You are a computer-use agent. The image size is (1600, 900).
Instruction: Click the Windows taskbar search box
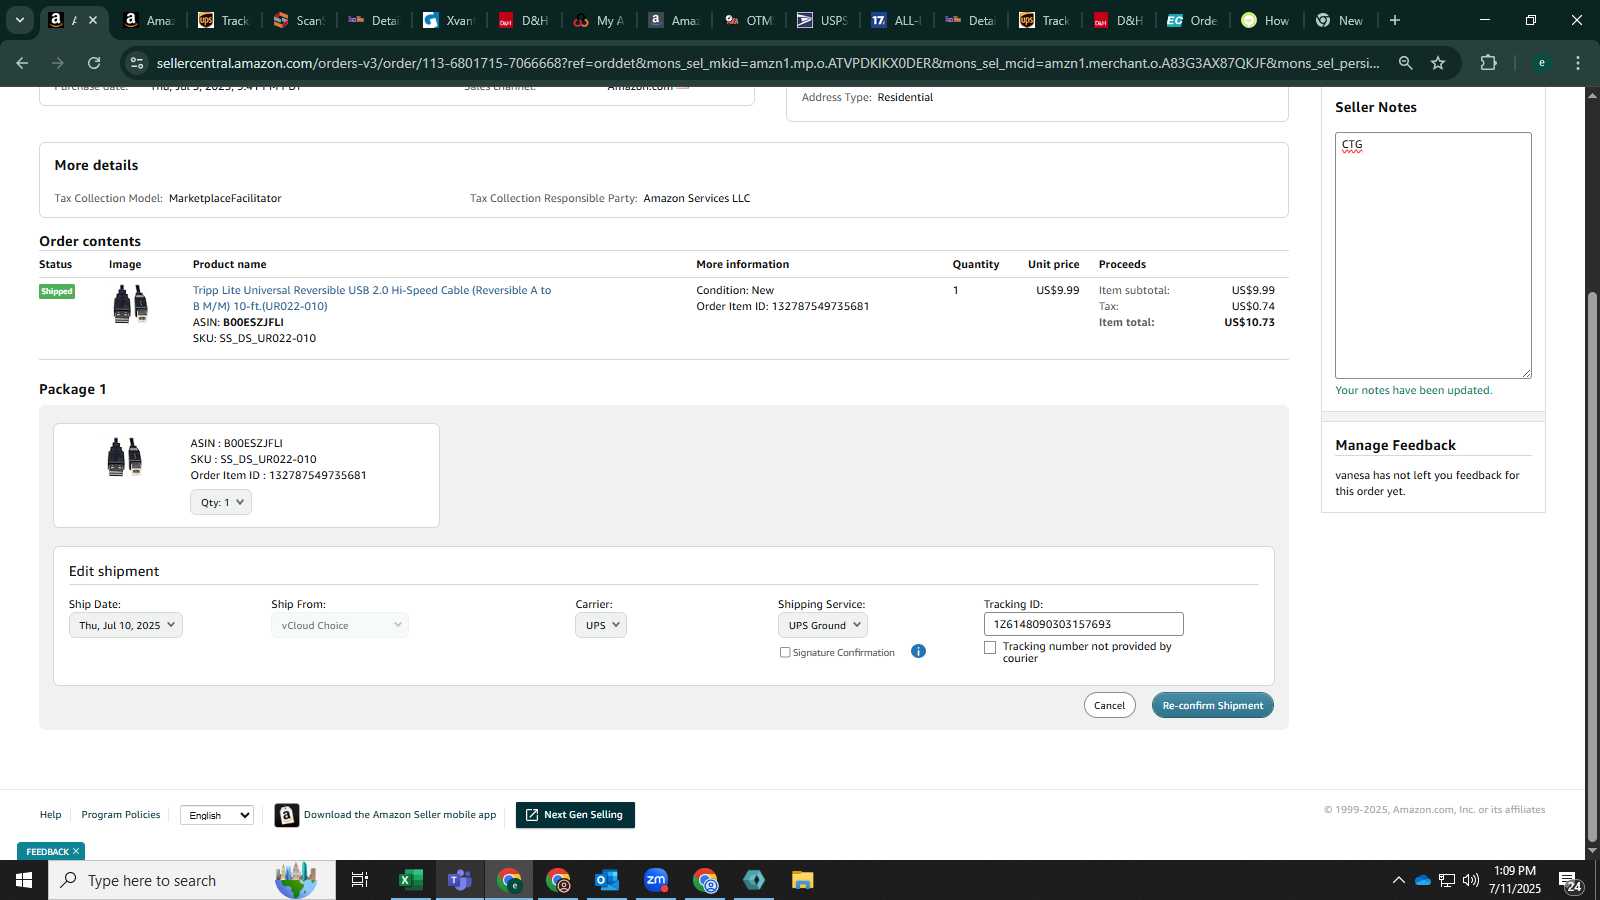(x=190, y=880)
